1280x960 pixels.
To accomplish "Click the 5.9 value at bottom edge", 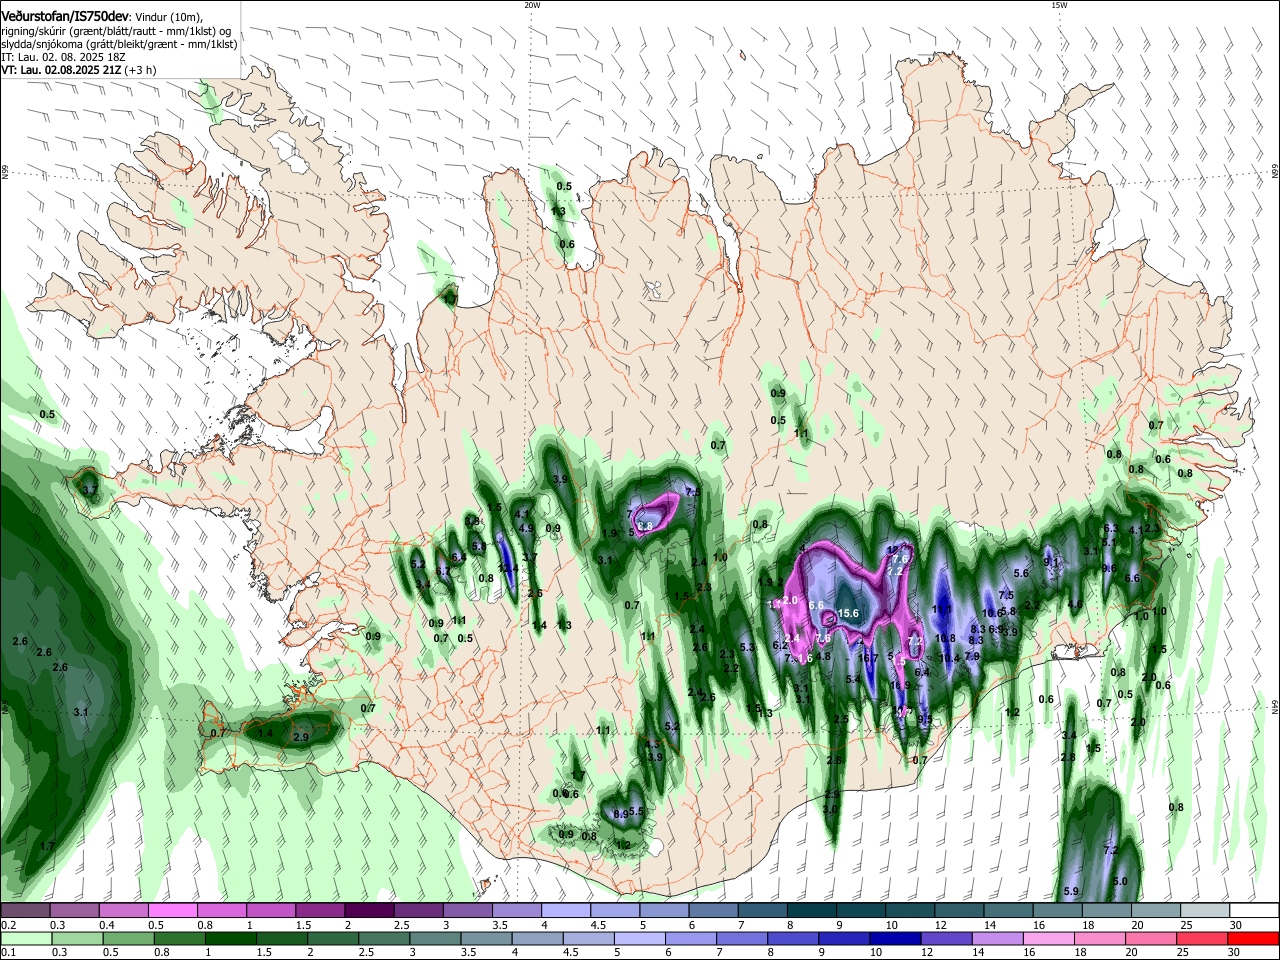I will [1071, 891].
